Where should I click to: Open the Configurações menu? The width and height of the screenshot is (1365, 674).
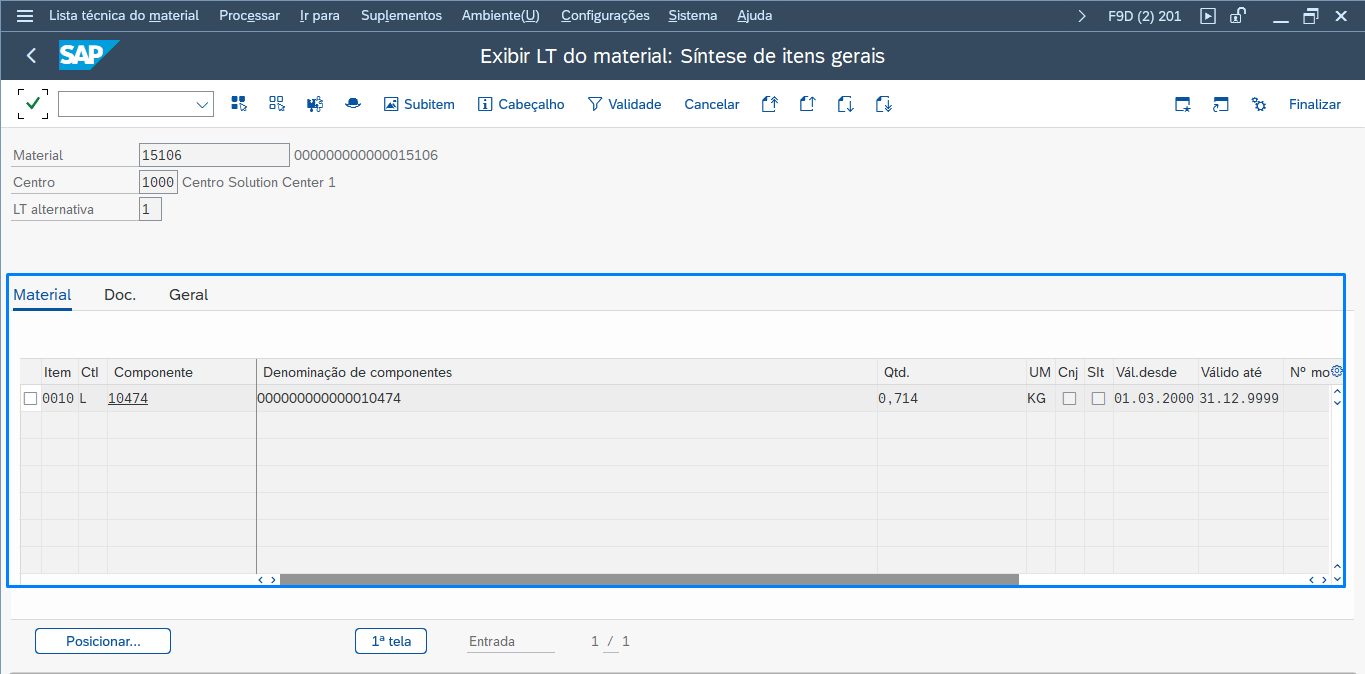pyautogui.click(x=605, y=16)
